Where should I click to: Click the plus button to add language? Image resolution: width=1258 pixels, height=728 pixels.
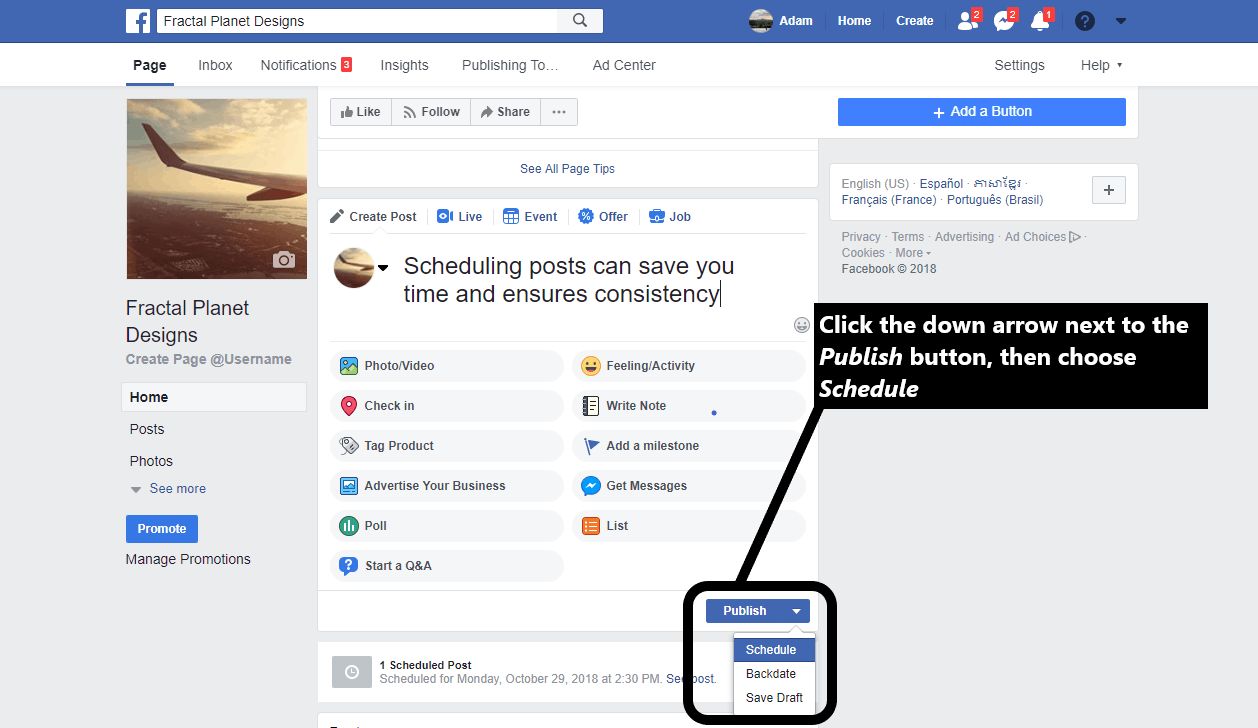[1109, 190]
